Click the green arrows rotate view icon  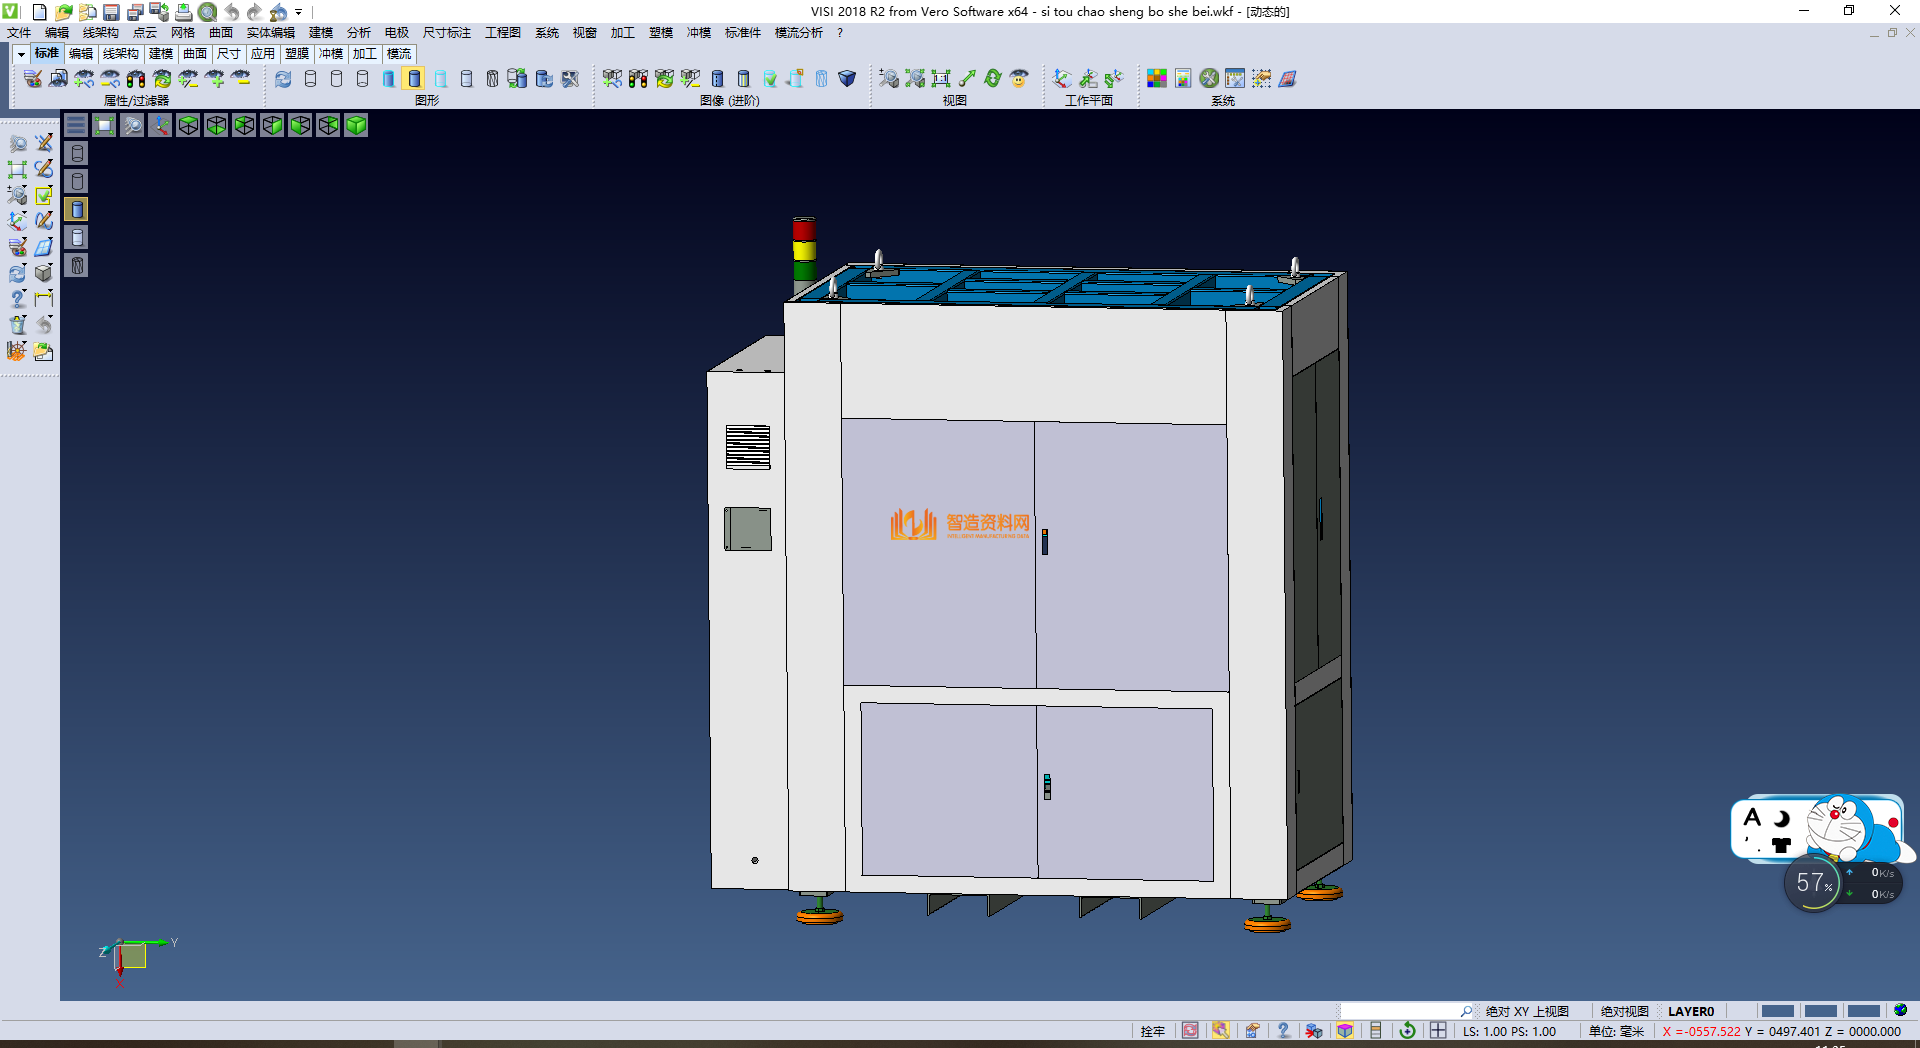click(993, 79)
